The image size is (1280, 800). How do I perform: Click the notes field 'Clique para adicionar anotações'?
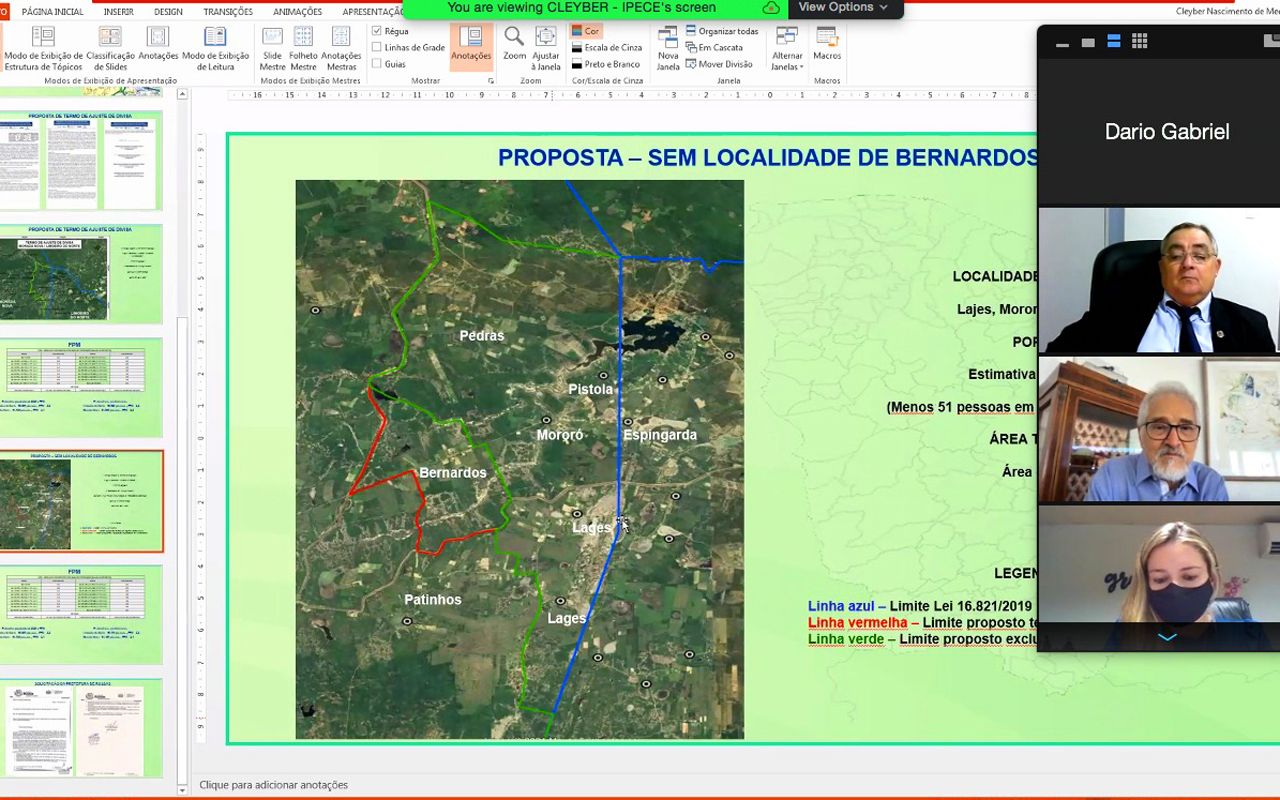click(x=274, y=785)
